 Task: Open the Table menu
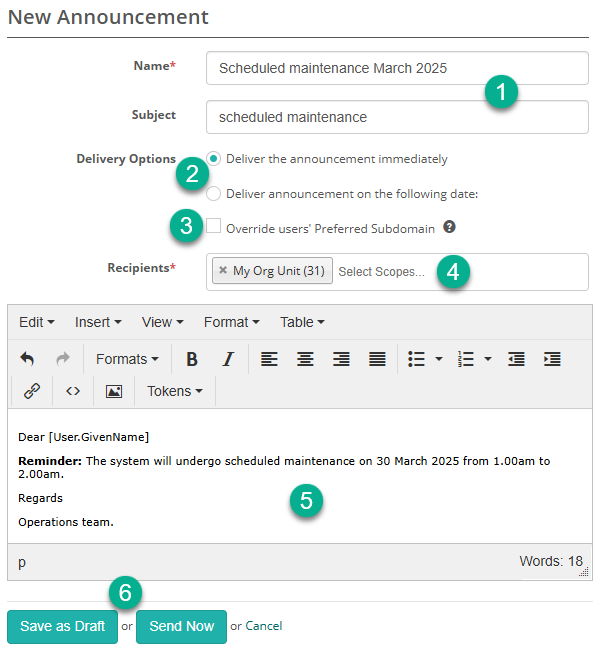tap(302, 322)
